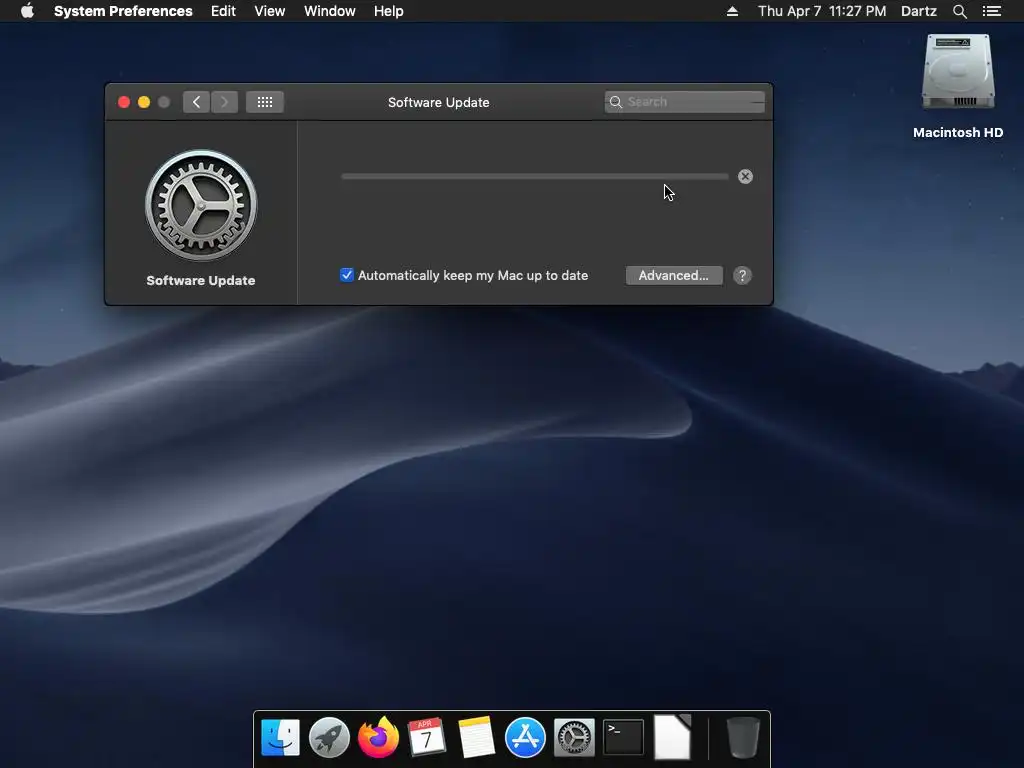Click System Preferences icon in Dock

click(x=574, y=738)
